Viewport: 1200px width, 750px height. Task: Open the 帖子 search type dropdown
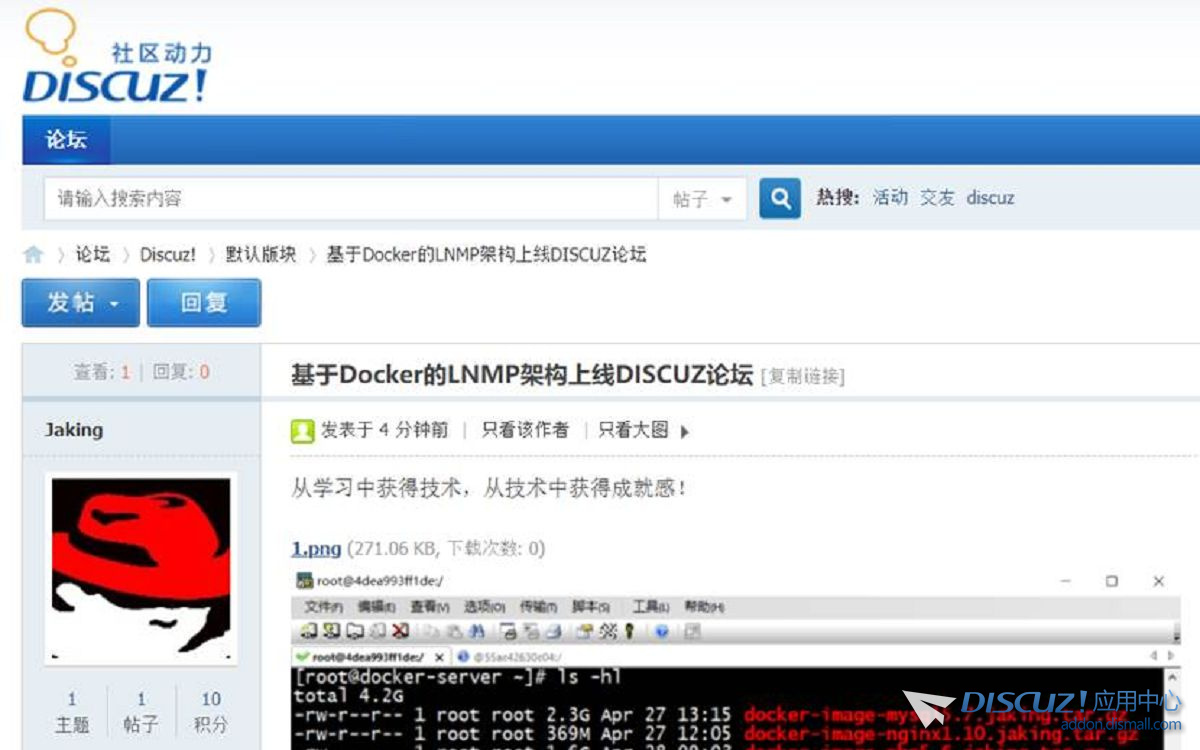pos(702,199)
